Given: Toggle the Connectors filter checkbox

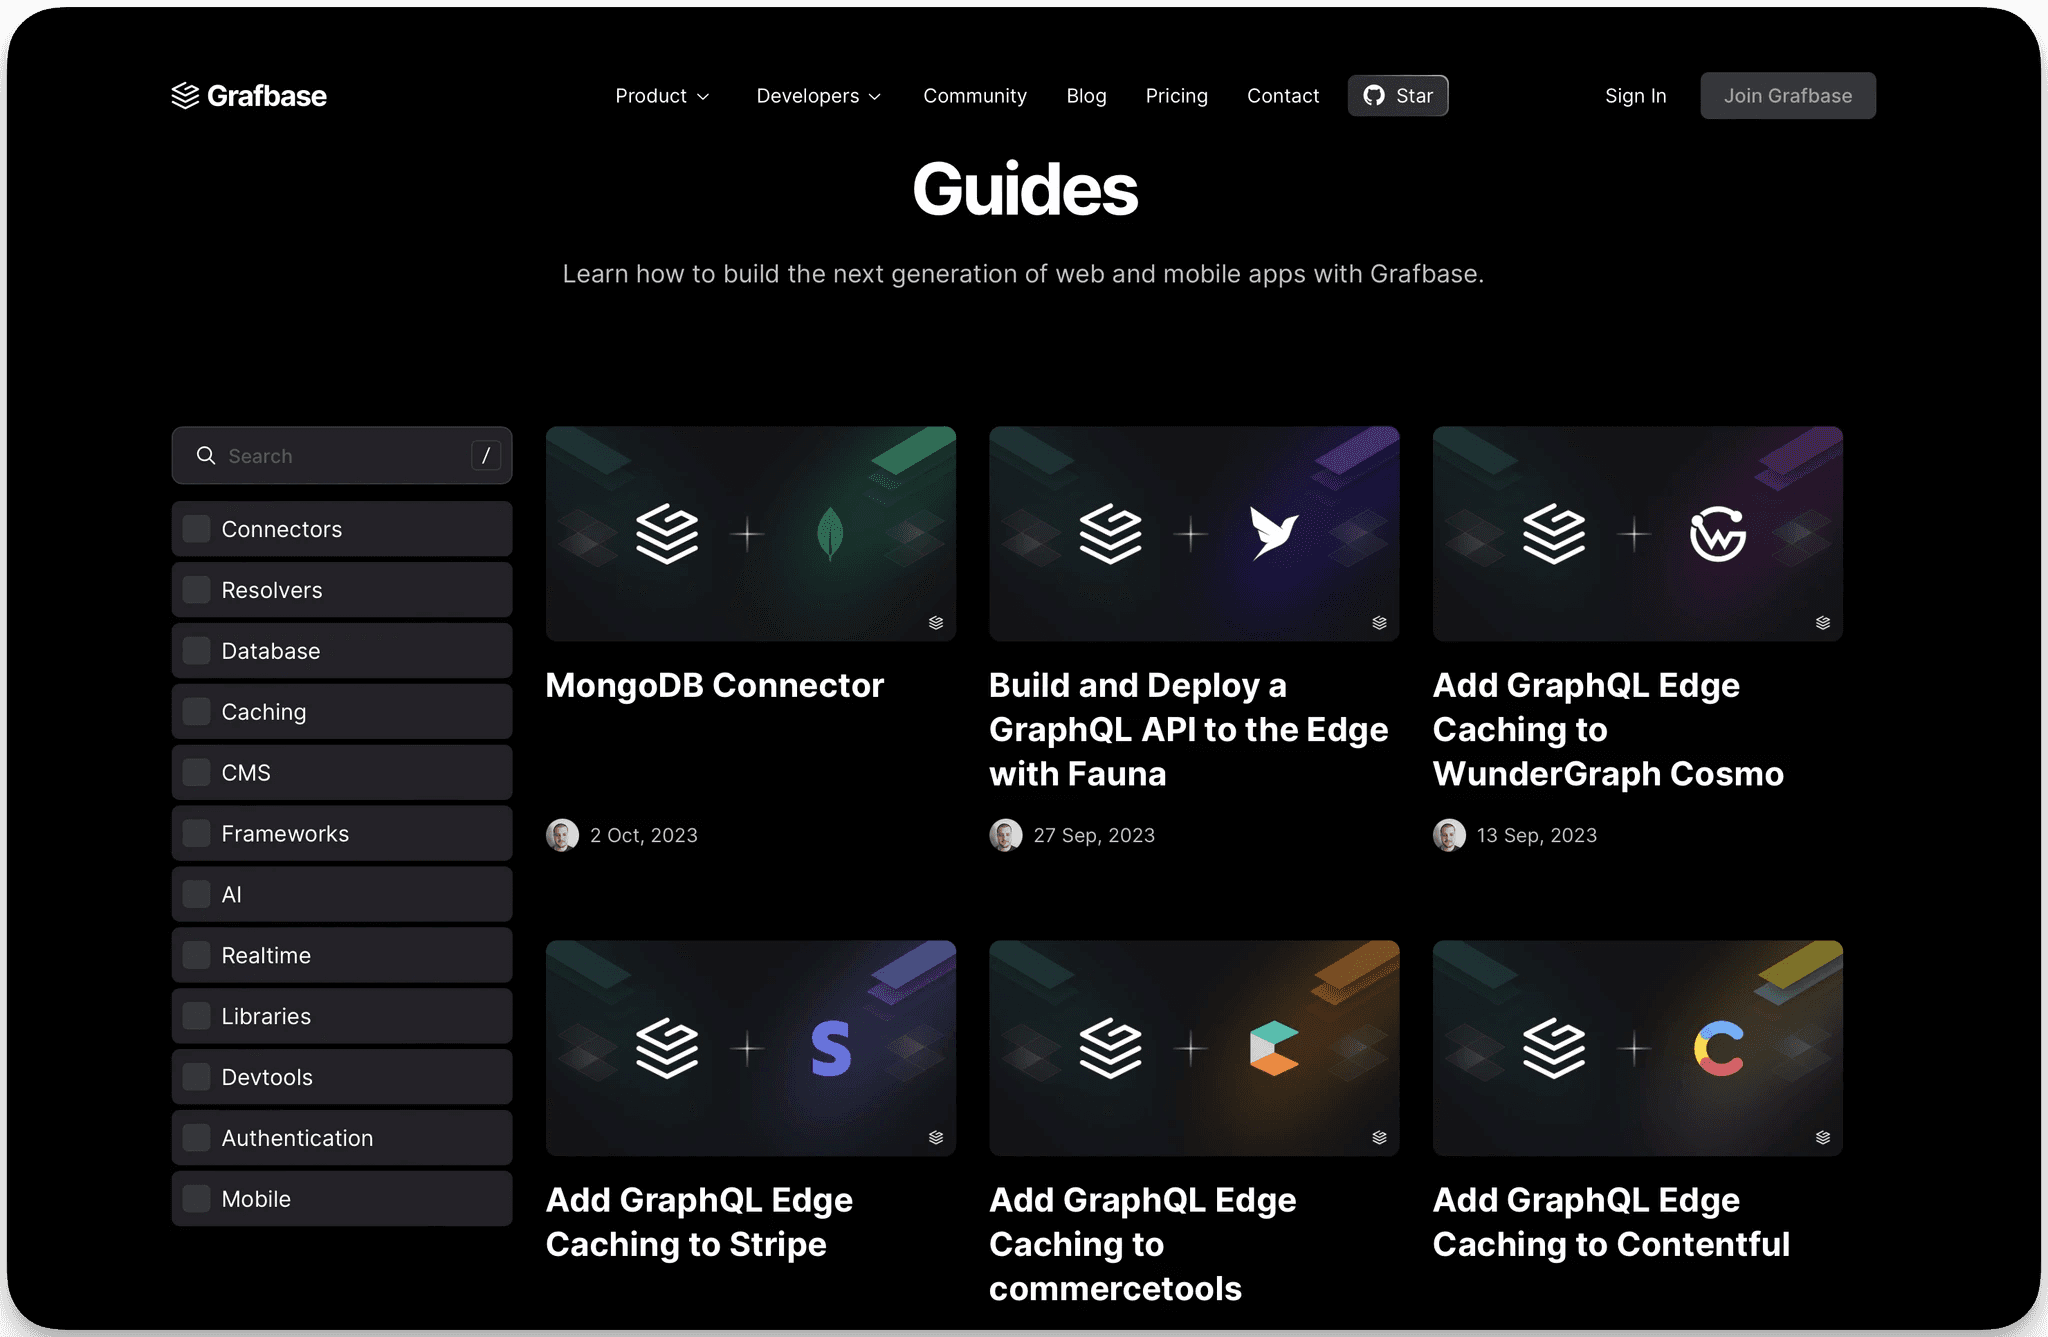Looking at the screenshot, I should coord(197,529).
